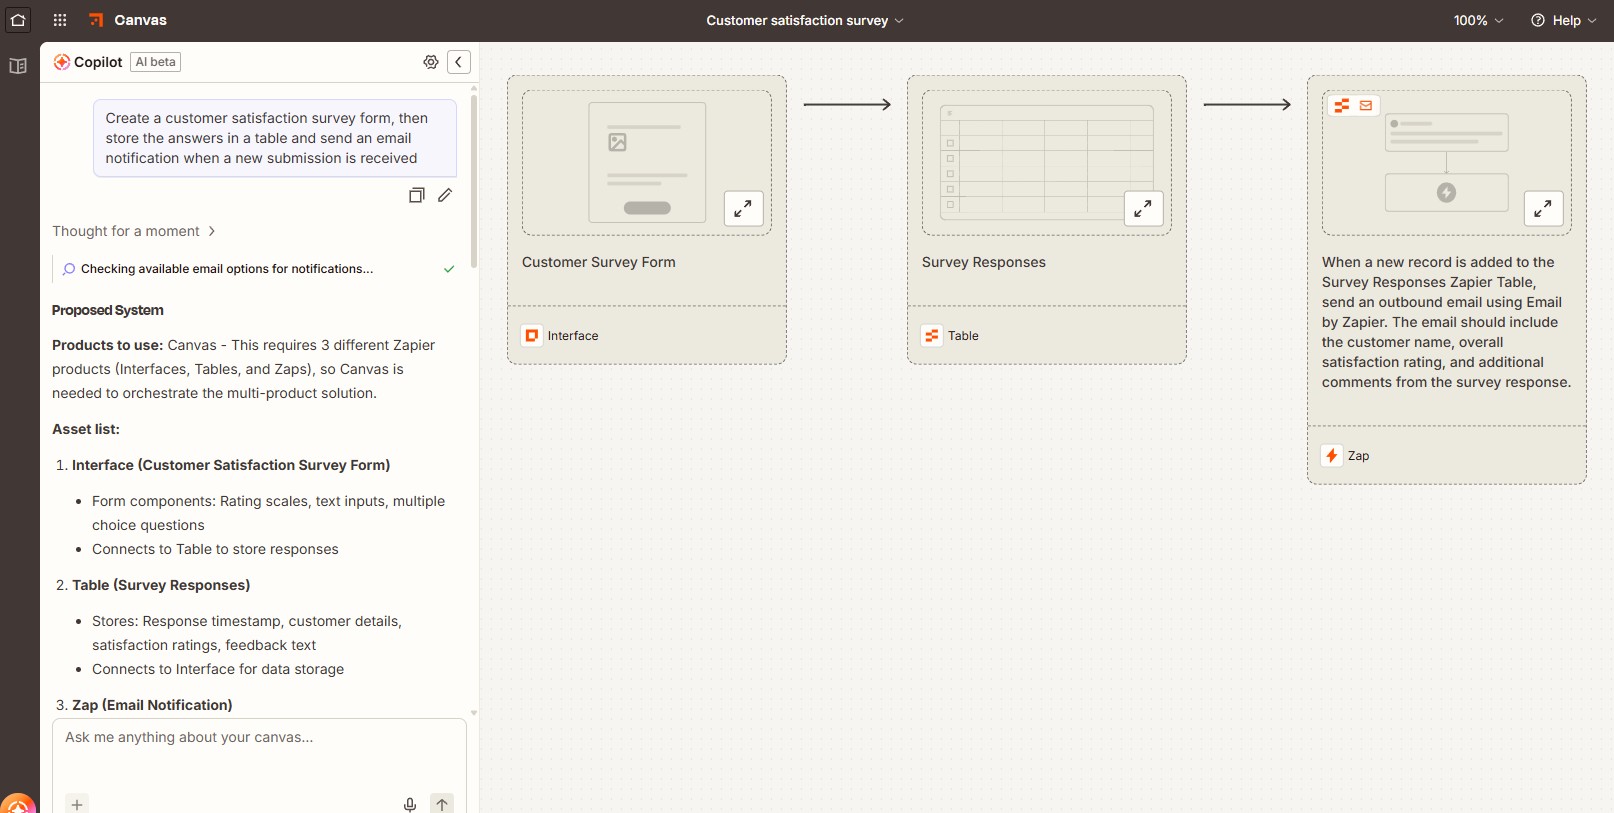Click the Survey Responses table thumbnail
The image size is (1614, 813).
(x=1047, y=163)
